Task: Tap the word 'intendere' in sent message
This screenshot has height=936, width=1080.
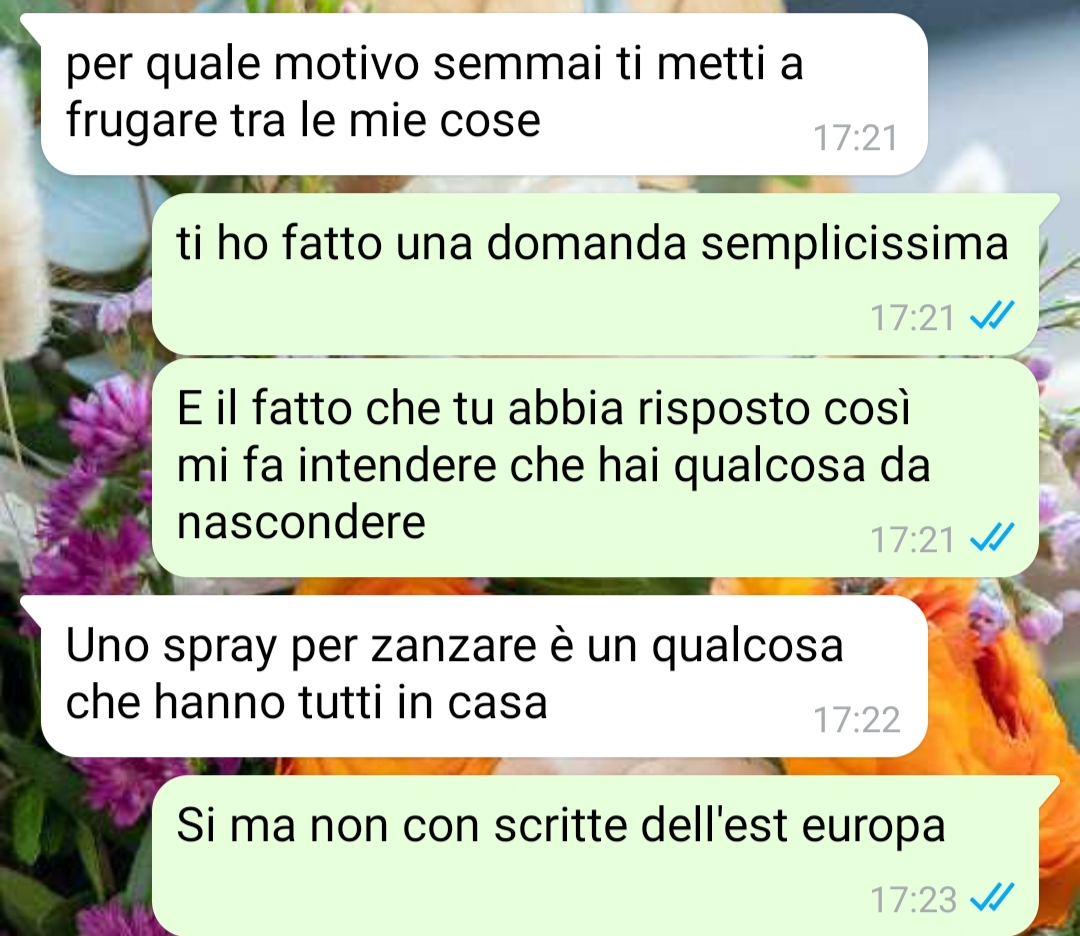Action: click(397, 466)
